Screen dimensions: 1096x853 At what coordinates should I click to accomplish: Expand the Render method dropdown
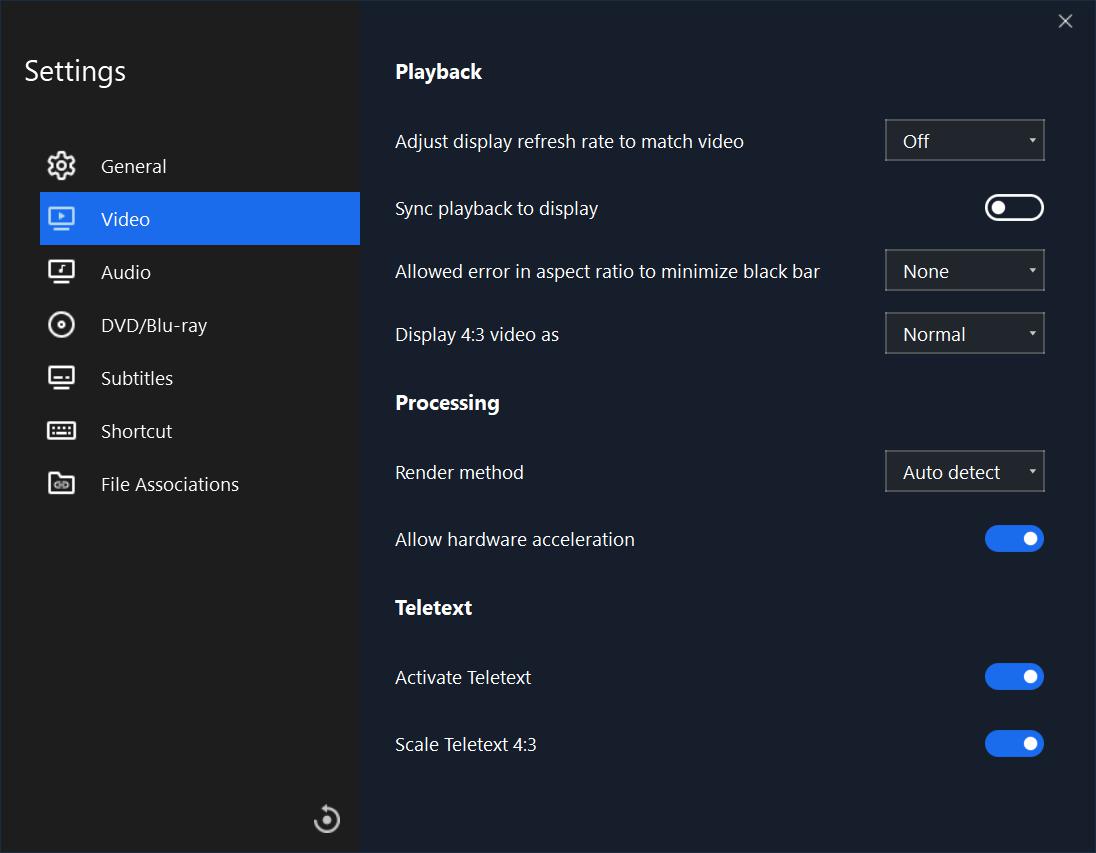tap(964, 472)
